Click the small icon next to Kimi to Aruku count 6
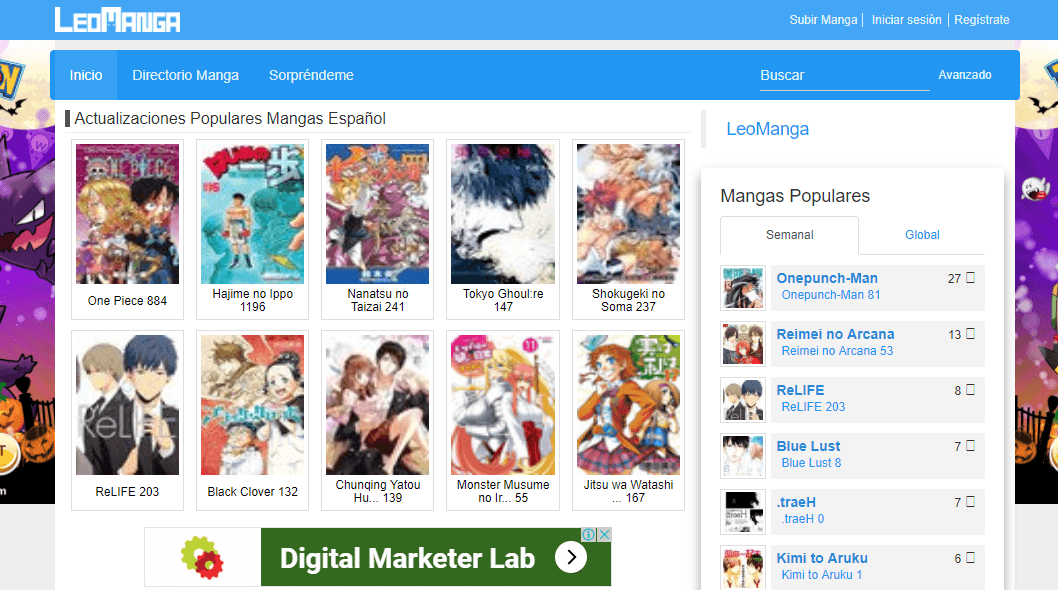Screen dimensions: 1058x590 click(970, 558)
